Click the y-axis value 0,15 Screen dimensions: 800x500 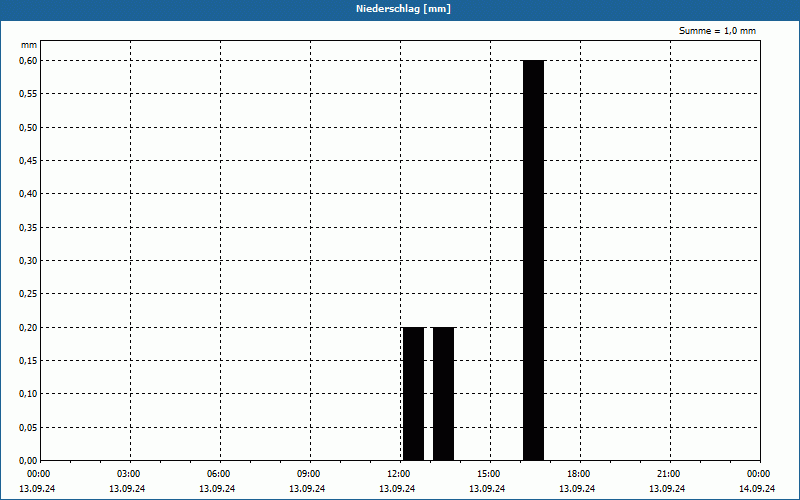pos(28,361)
